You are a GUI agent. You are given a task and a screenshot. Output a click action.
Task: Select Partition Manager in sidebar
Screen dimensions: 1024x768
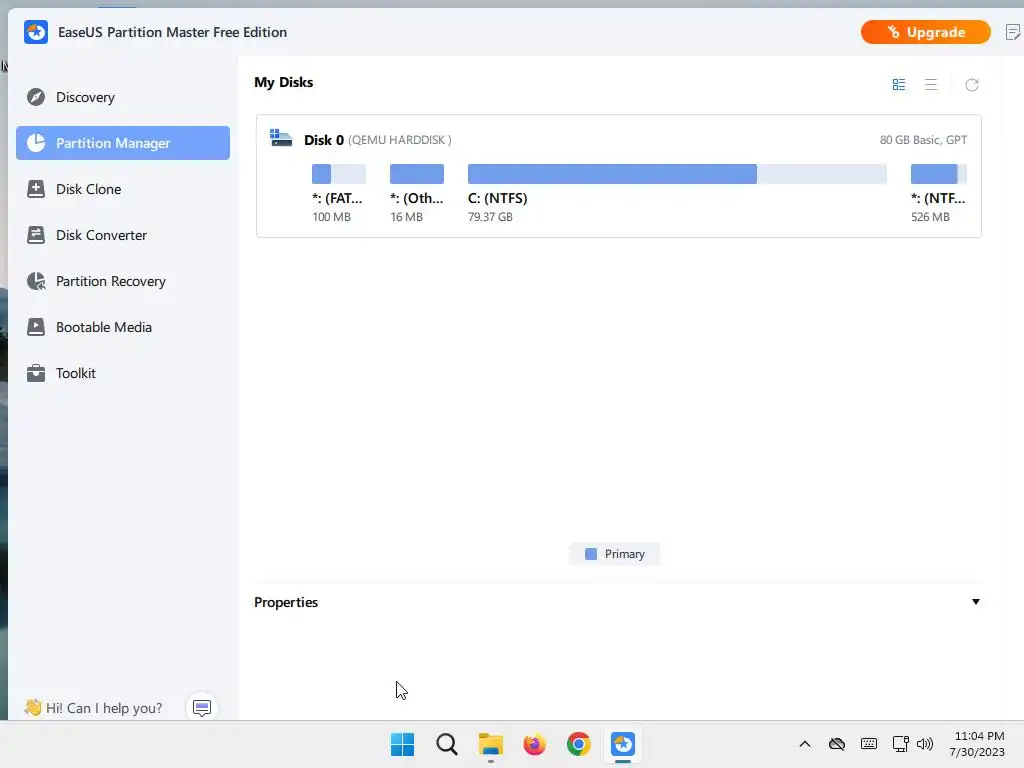(123, 143)
